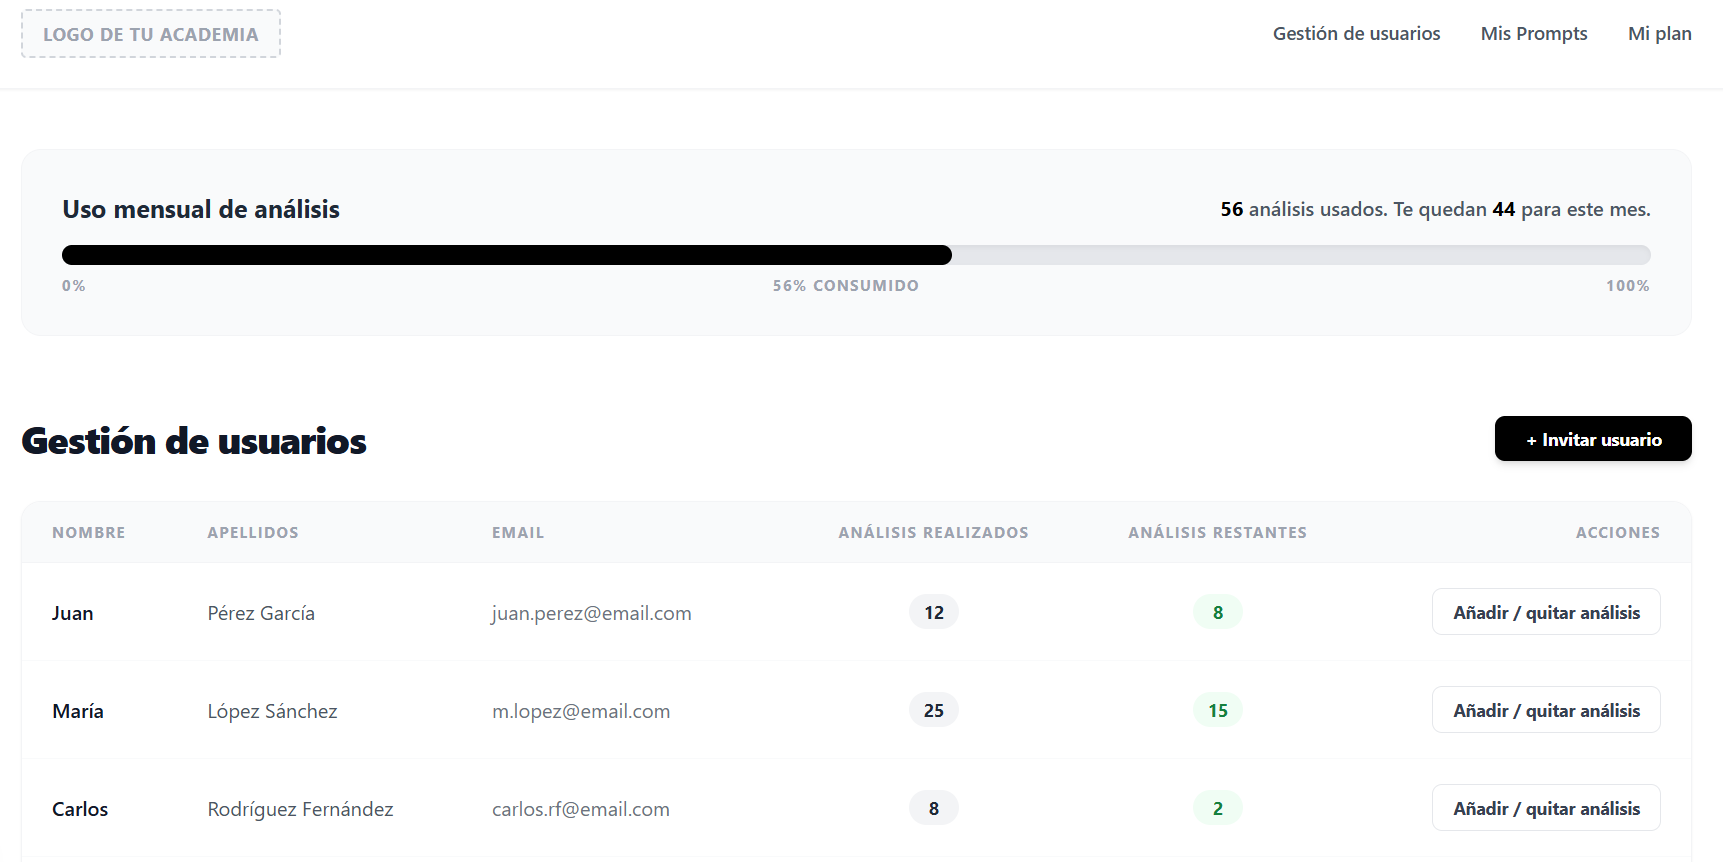The image size is (1723, 862).
Task: Click the name María in the table
Action: [78, 711]
